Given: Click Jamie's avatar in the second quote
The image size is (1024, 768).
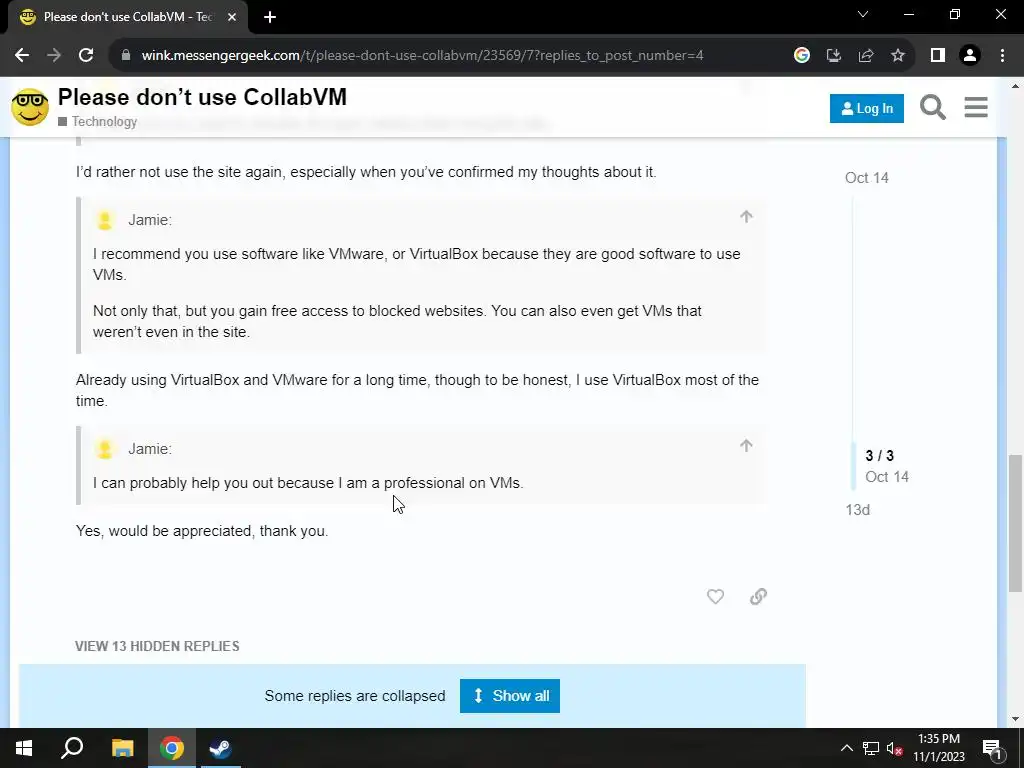Looking at the screenshot, I should (x=104, y=449).
